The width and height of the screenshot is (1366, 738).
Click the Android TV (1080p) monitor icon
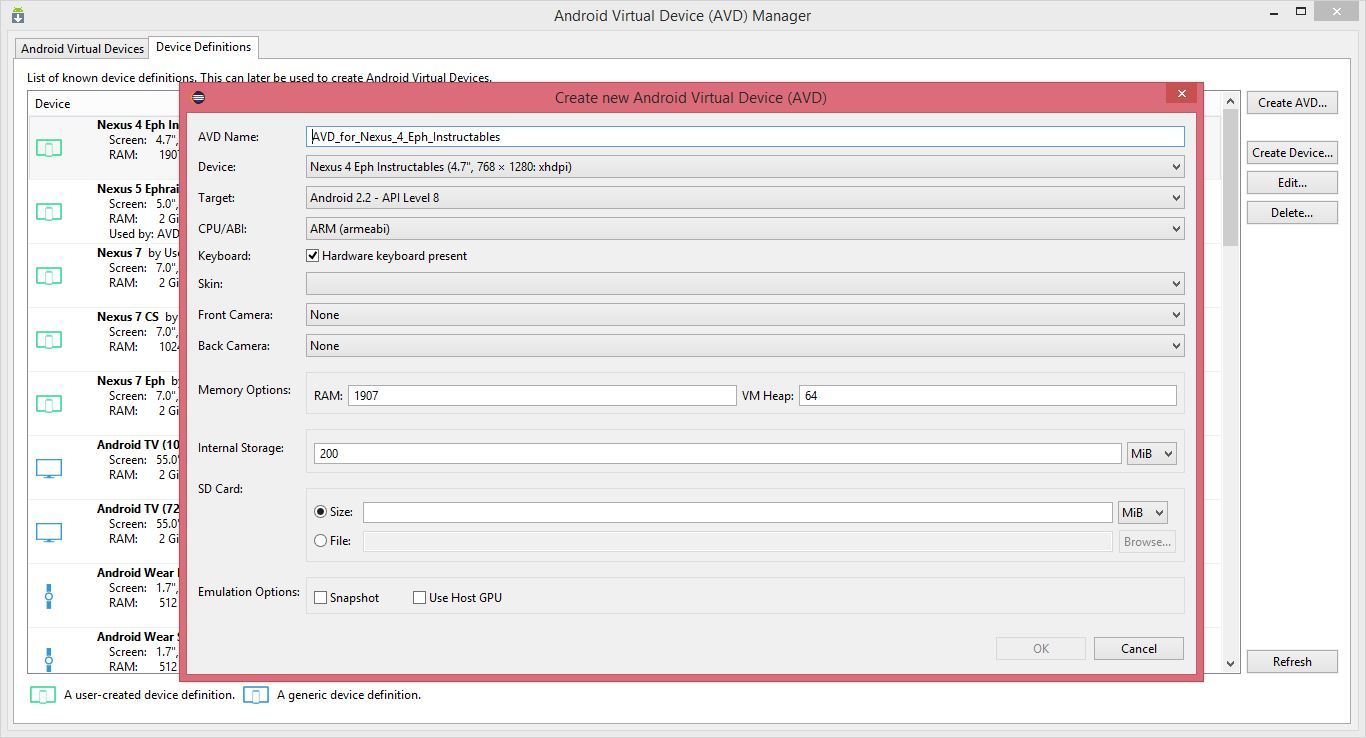pyautogui.click(x=47, y=467)
